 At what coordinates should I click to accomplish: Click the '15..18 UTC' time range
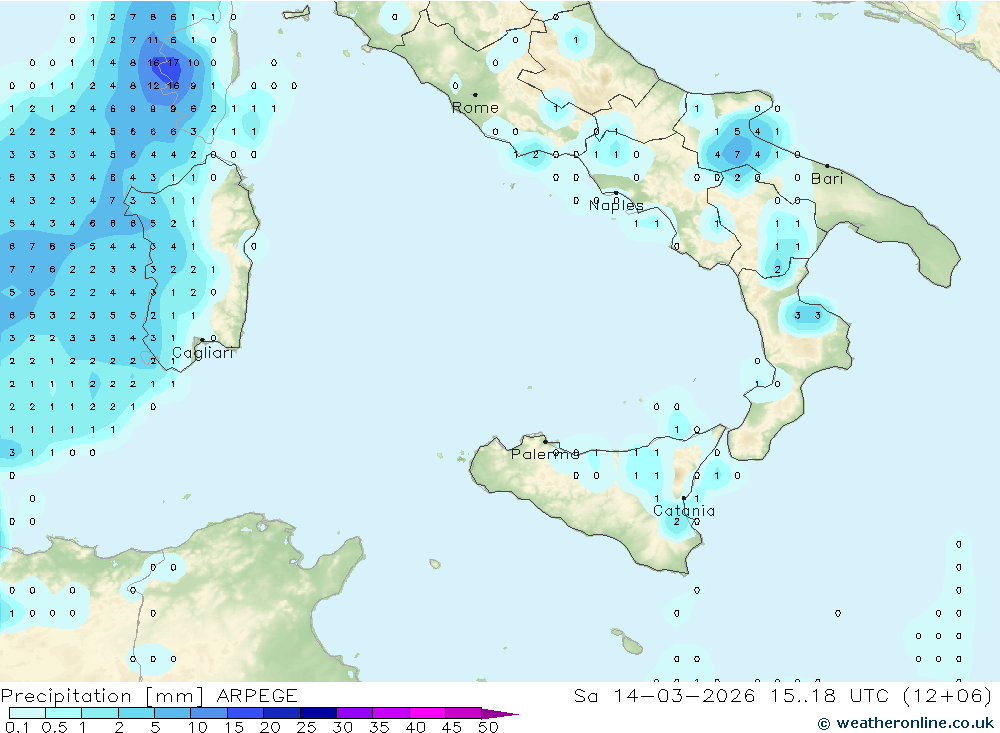click(831, 696)
